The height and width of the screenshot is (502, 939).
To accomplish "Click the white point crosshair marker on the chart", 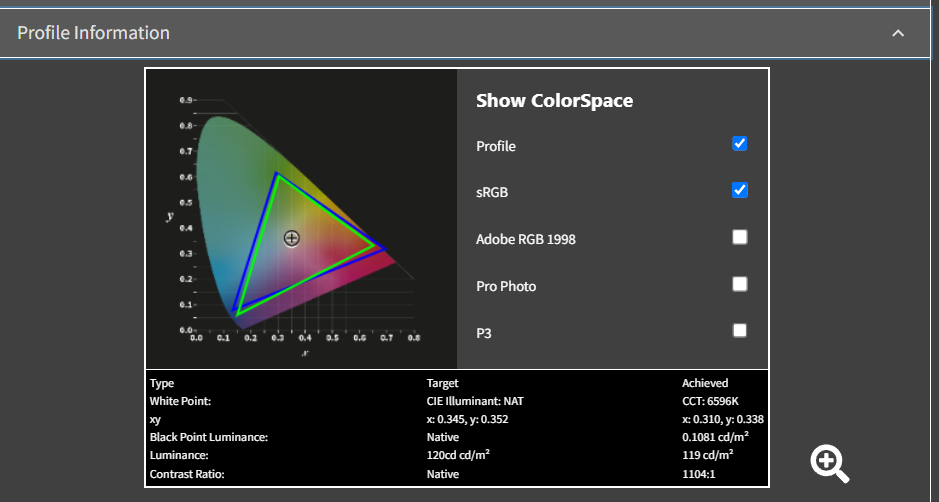I will [x=291, y=238].
